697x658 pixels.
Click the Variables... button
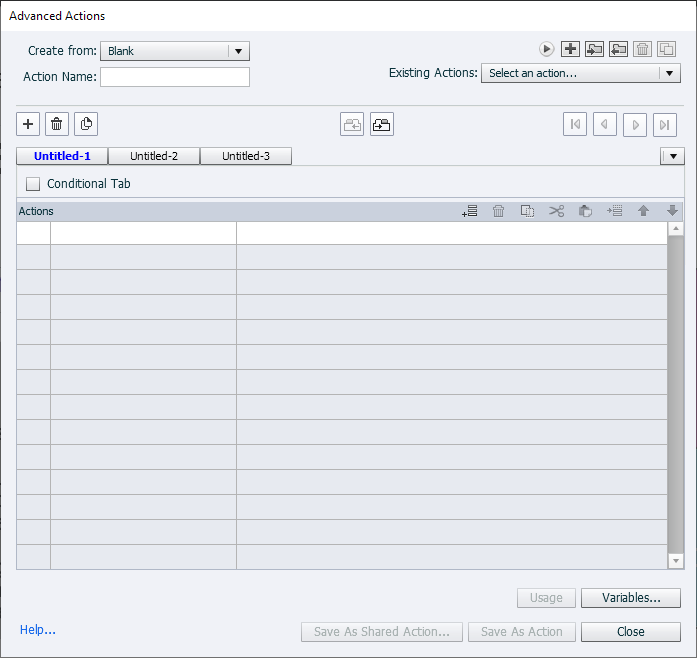(631, 598)
